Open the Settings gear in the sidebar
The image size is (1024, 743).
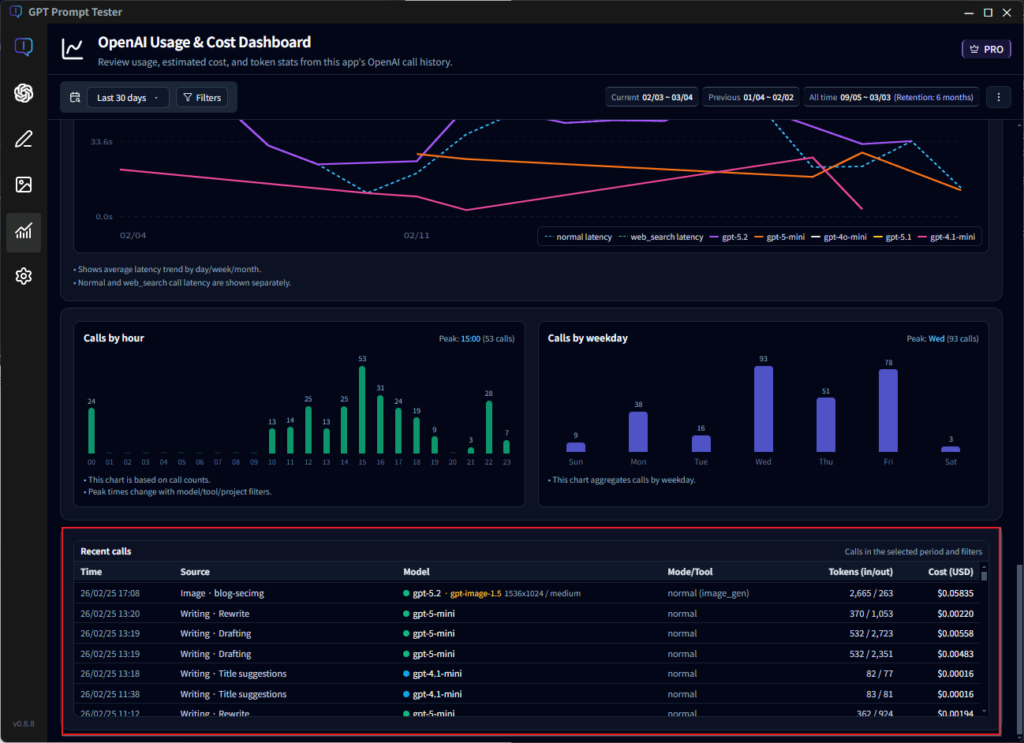pos(23,276)
